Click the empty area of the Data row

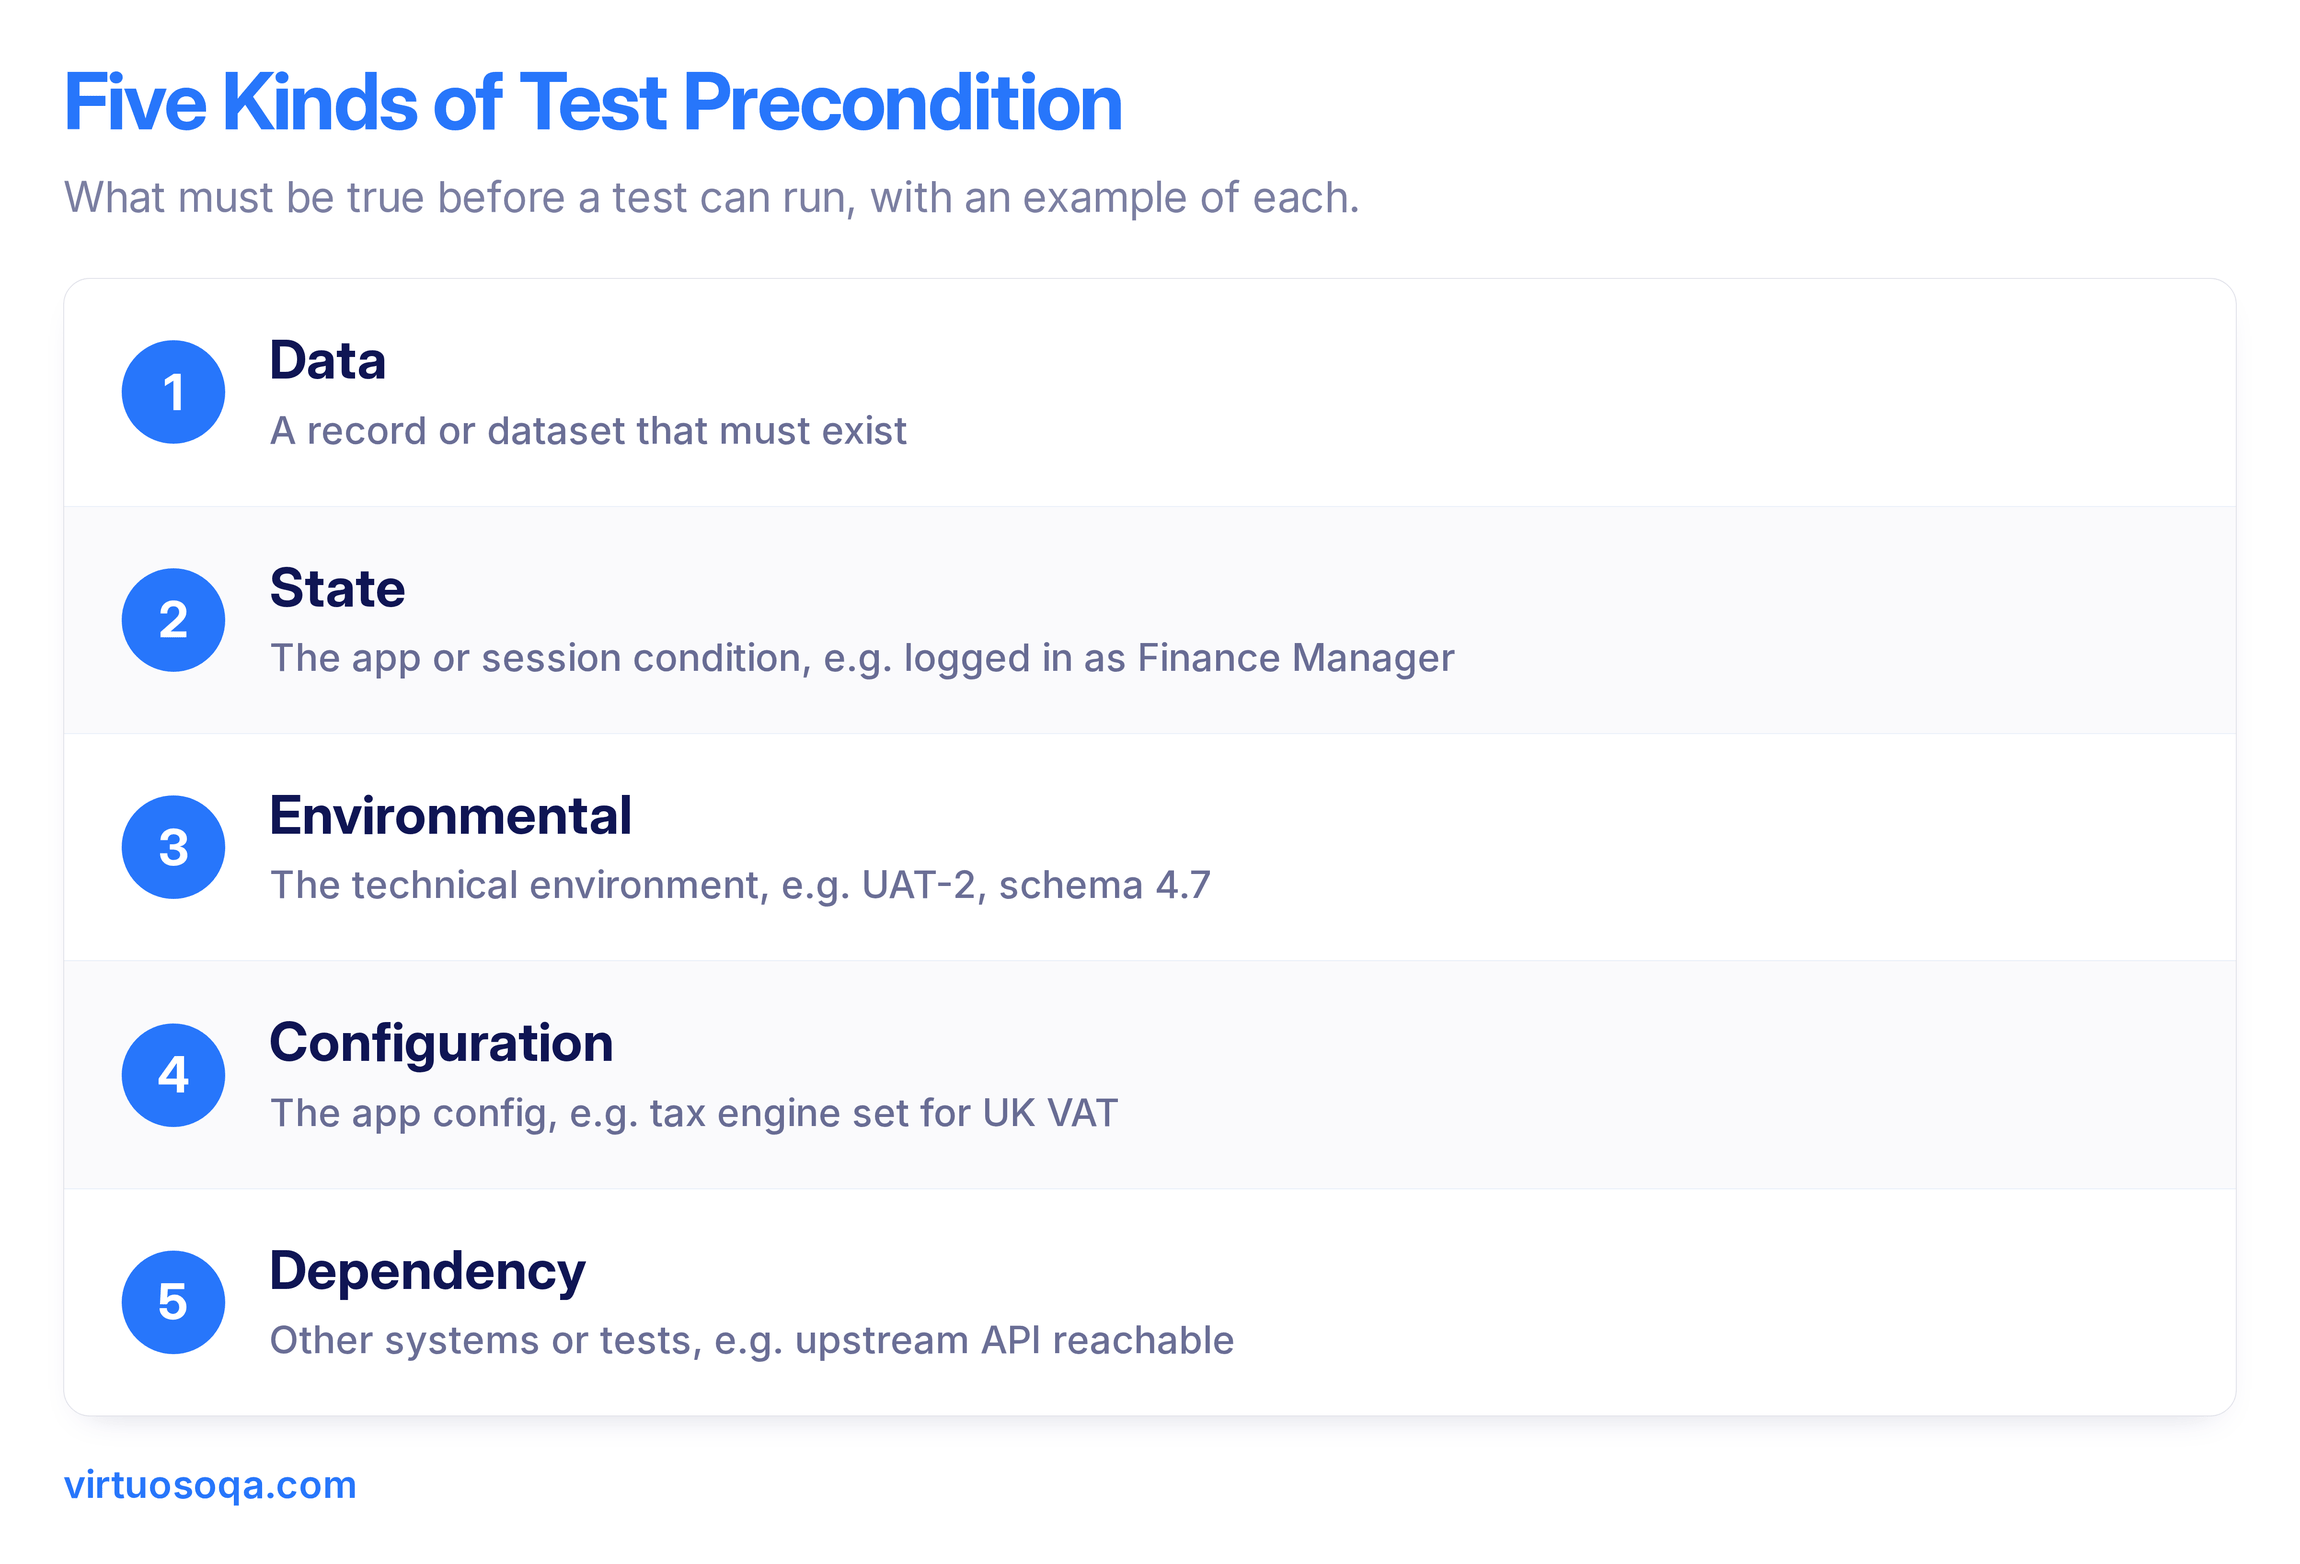click(x=1600, y=393)
